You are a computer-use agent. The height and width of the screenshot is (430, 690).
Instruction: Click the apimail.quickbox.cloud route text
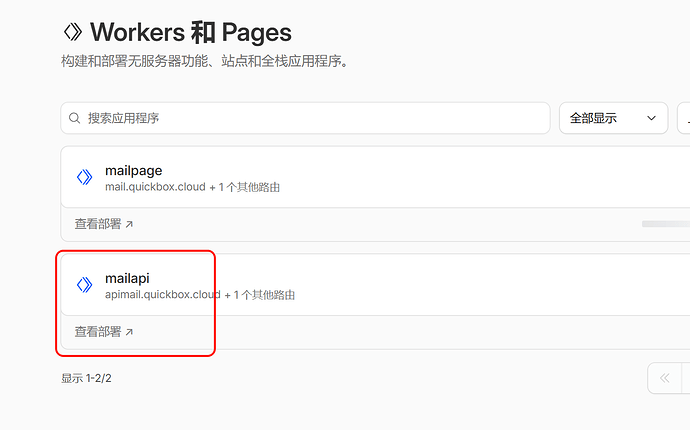[x=163, y=294]
